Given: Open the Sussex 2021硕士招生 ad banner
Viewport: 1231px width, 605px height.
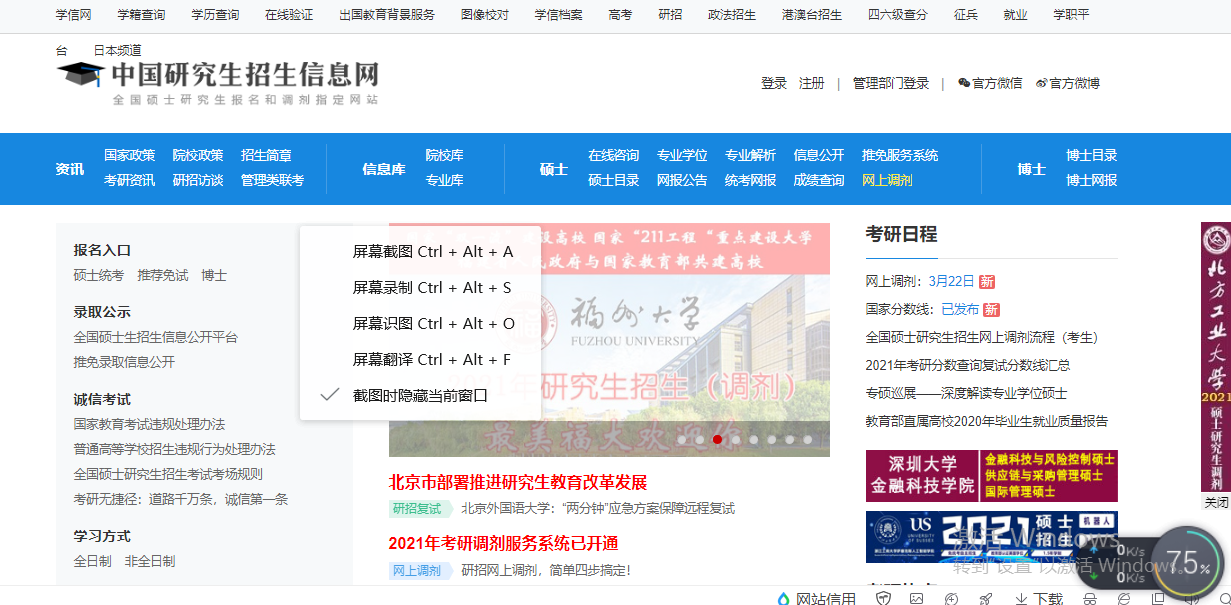Looking at the screenshot, I should pyautogui.click(x=992, y=537).
